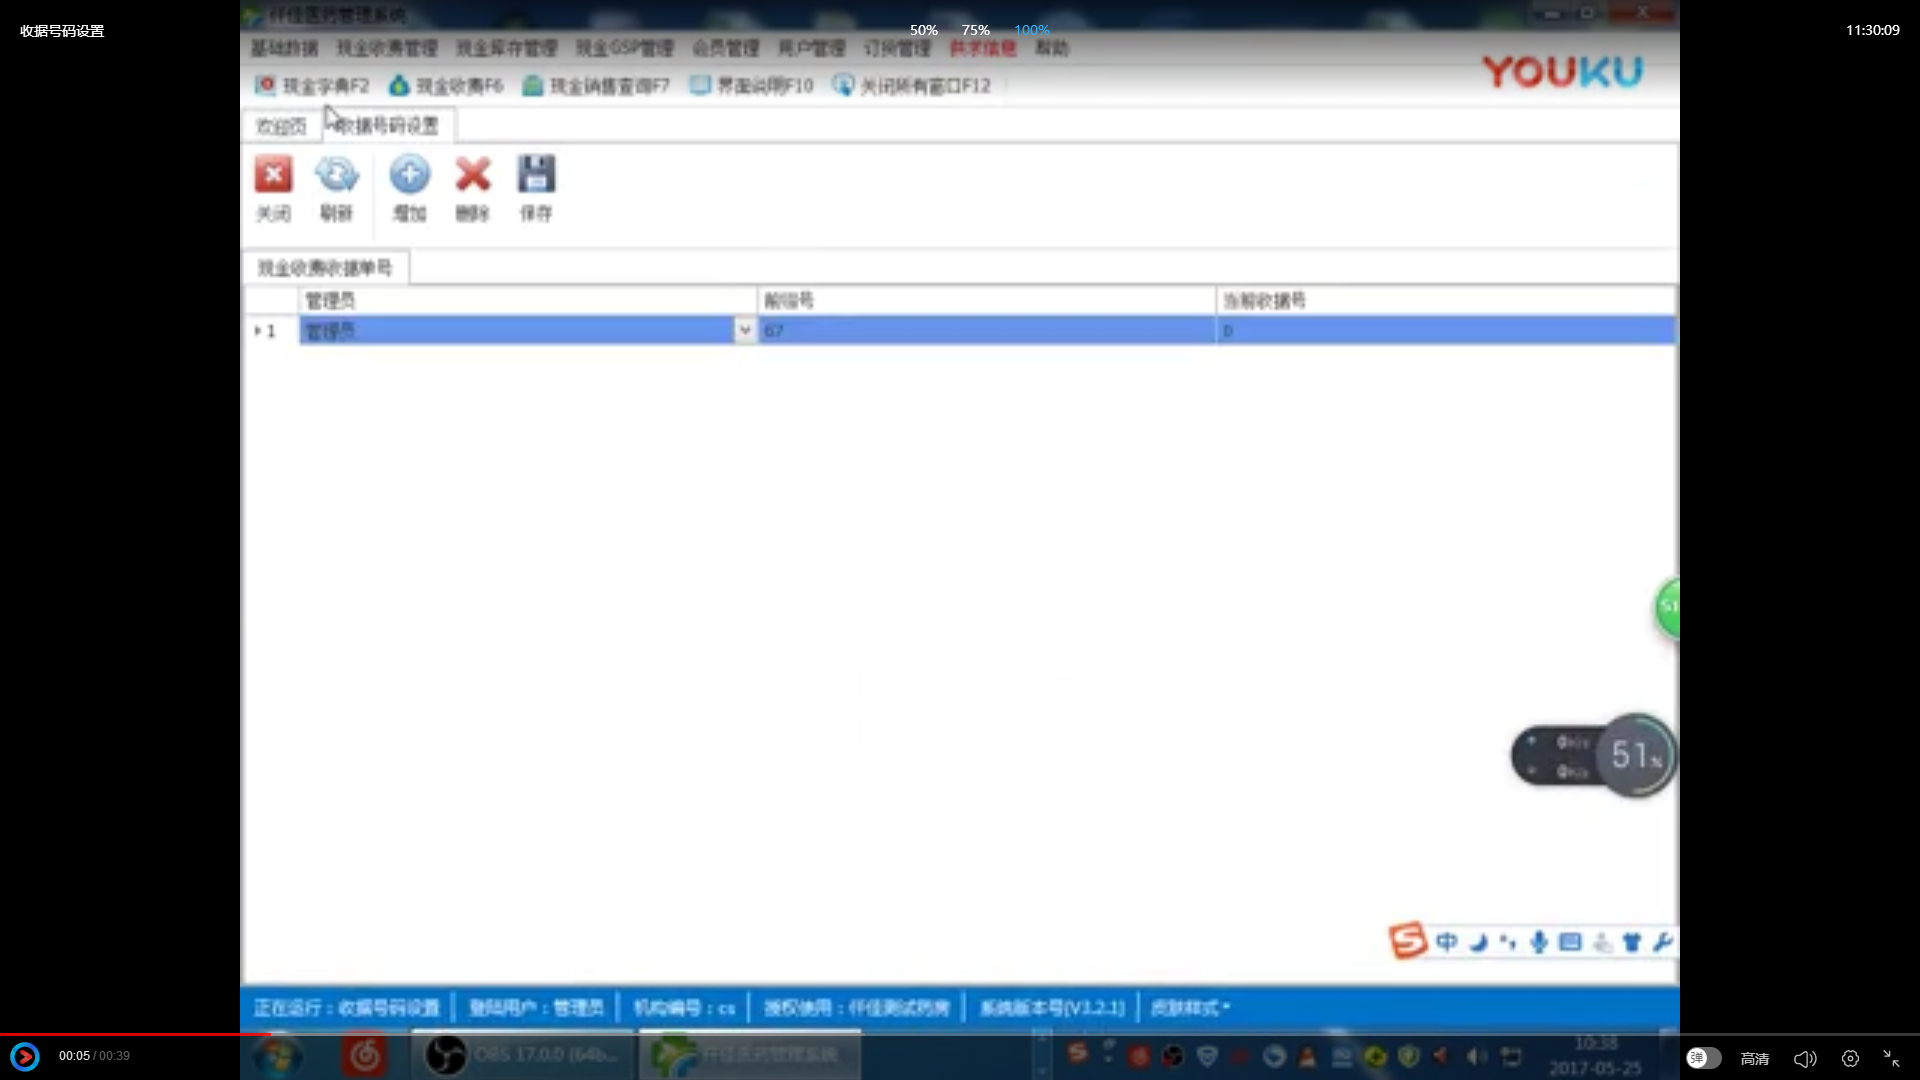The height and width of the screenshot is (1080, 1920).
Task: Click 登陆用户 status bar entry
Action: point(536,1008)
